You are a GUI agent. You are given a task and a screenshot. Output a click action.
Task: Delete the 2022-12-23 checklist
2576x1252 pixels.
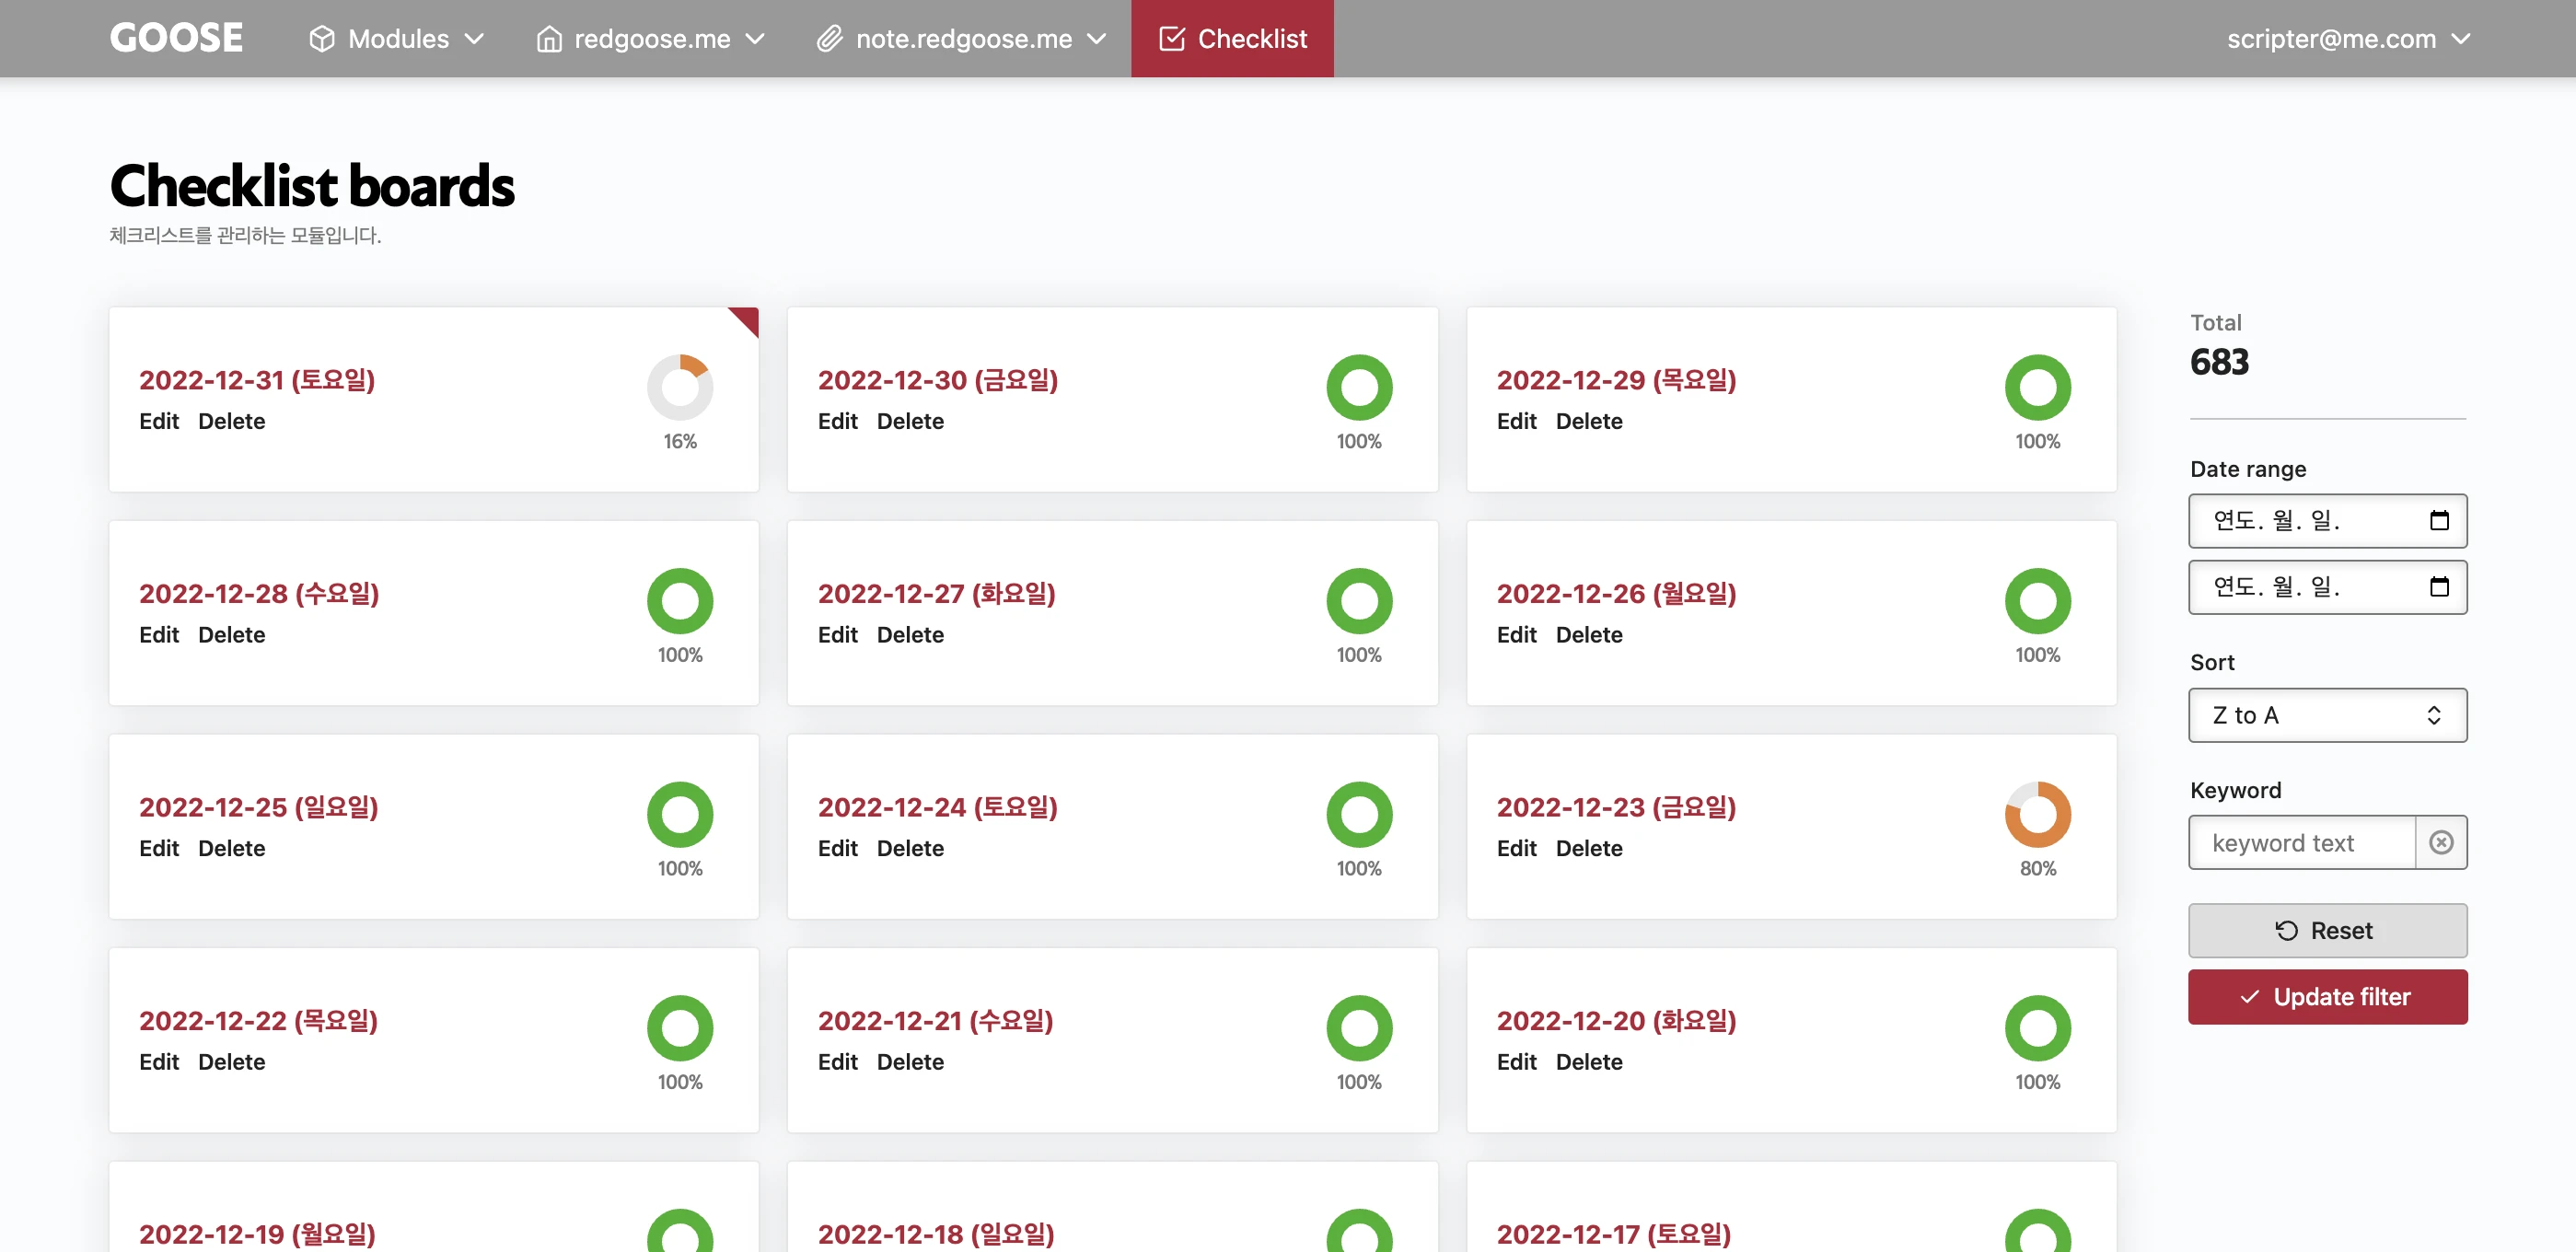tap(1589, 848)
